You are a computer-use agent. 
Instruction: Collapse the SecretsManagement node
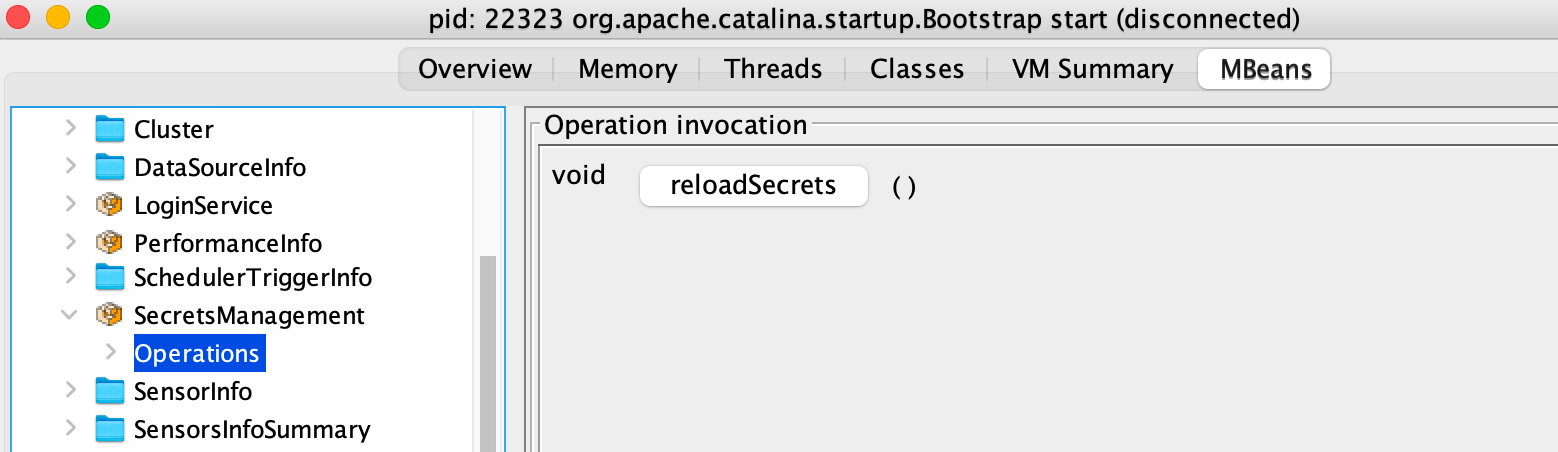70,315
